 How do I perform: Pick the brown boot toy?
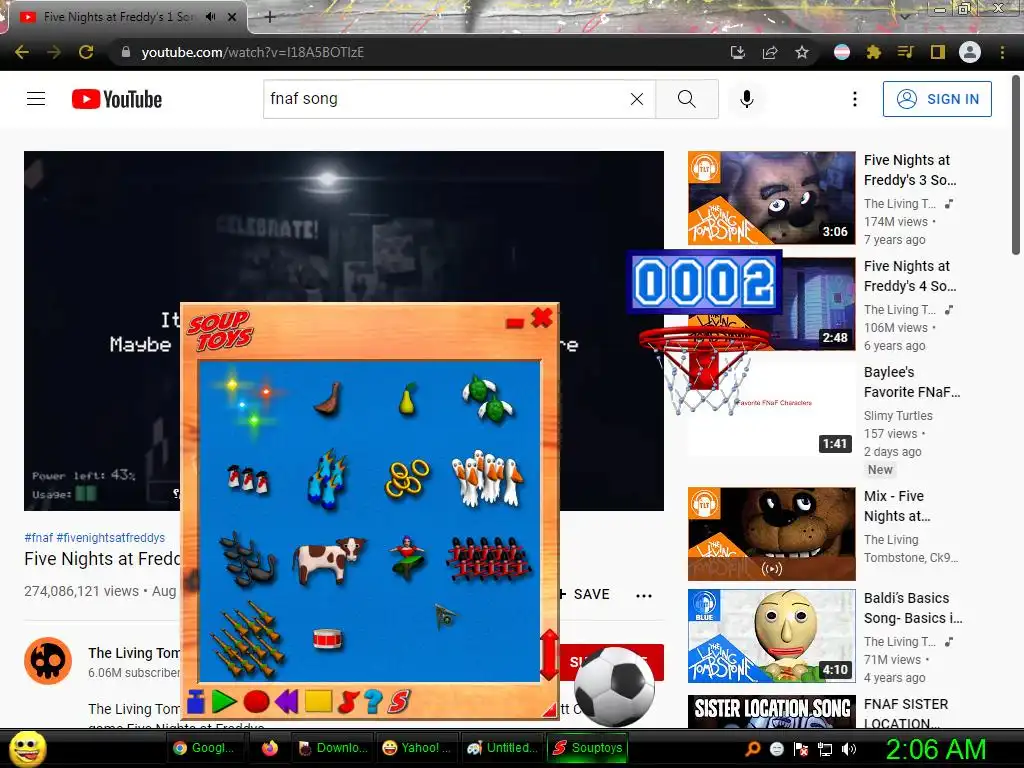[328, 399]
